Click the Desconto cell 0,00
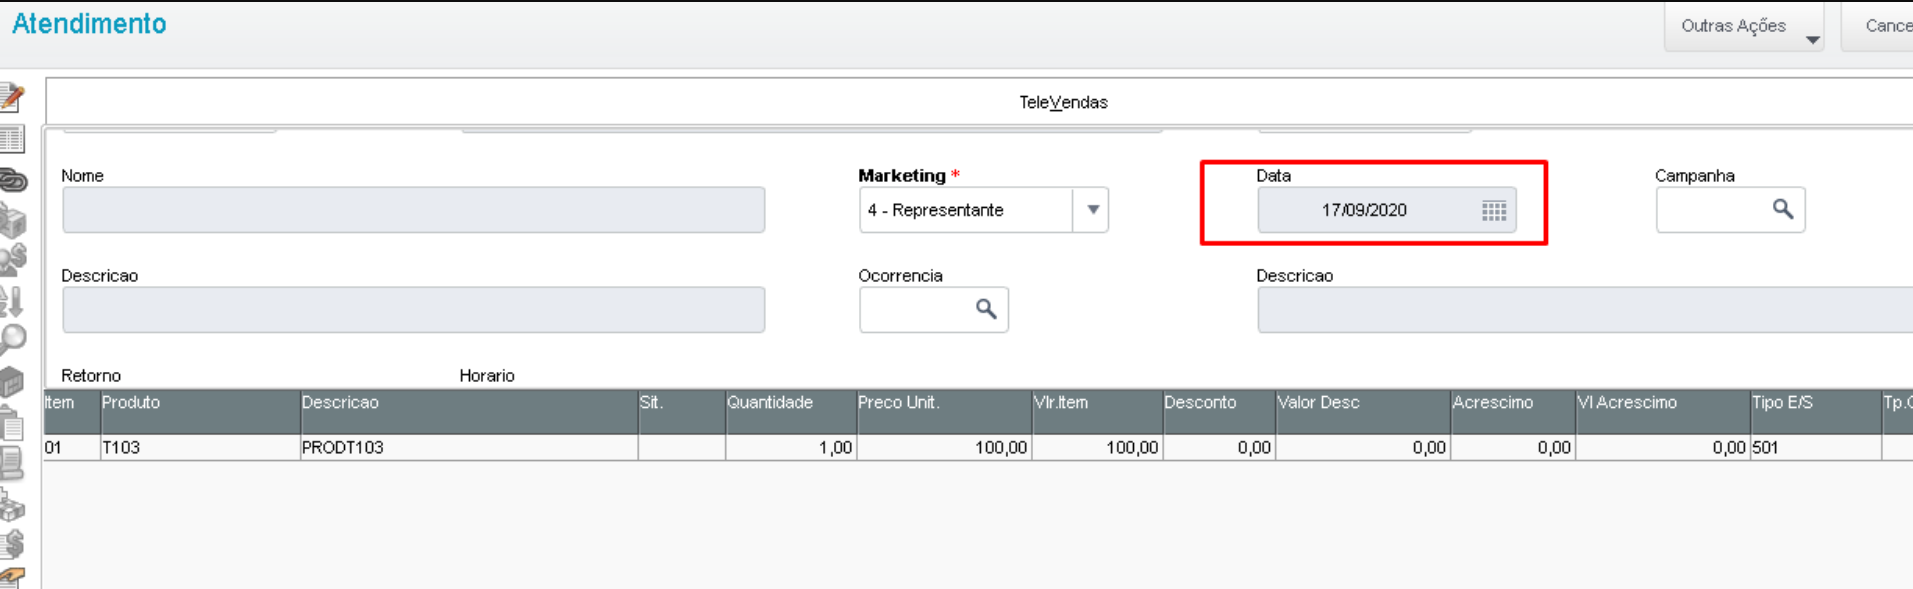 [x=1218, y=447]
